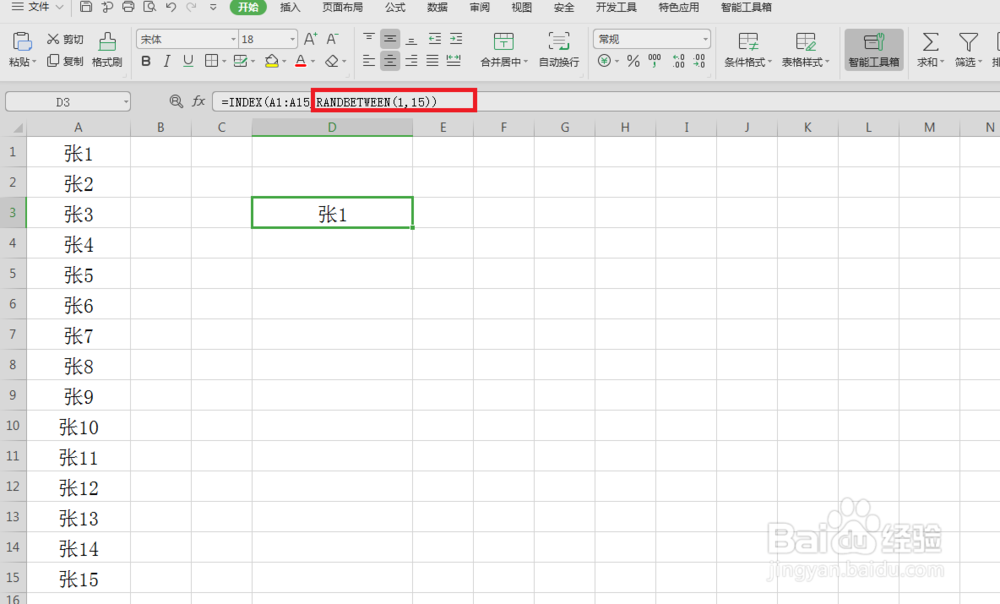This screenshot has height=604, width=1000.
Task: Click Merge and Center (合并居中) icon
Action: coord(504,42)
